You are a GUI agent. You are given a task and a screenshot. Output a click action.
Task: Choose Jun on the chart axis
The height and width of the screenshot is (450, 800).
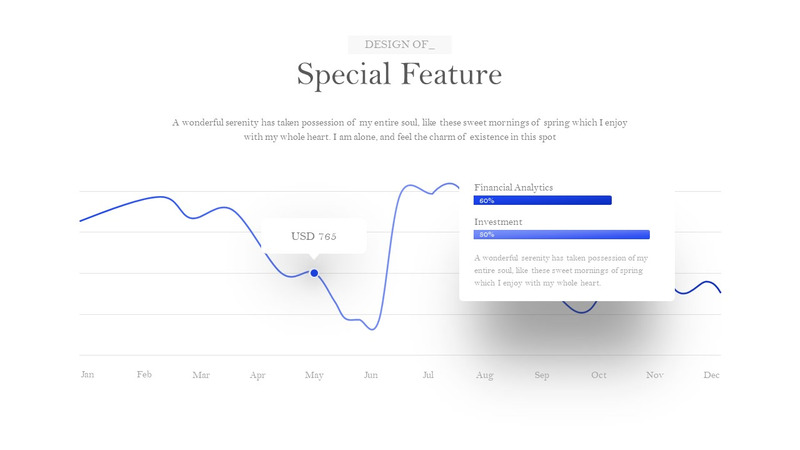[x=371, y=376]
